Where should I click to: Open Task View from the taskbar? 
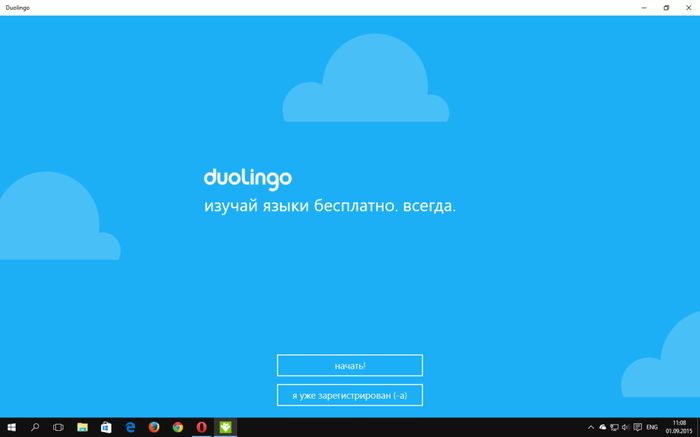click(59, 427)
